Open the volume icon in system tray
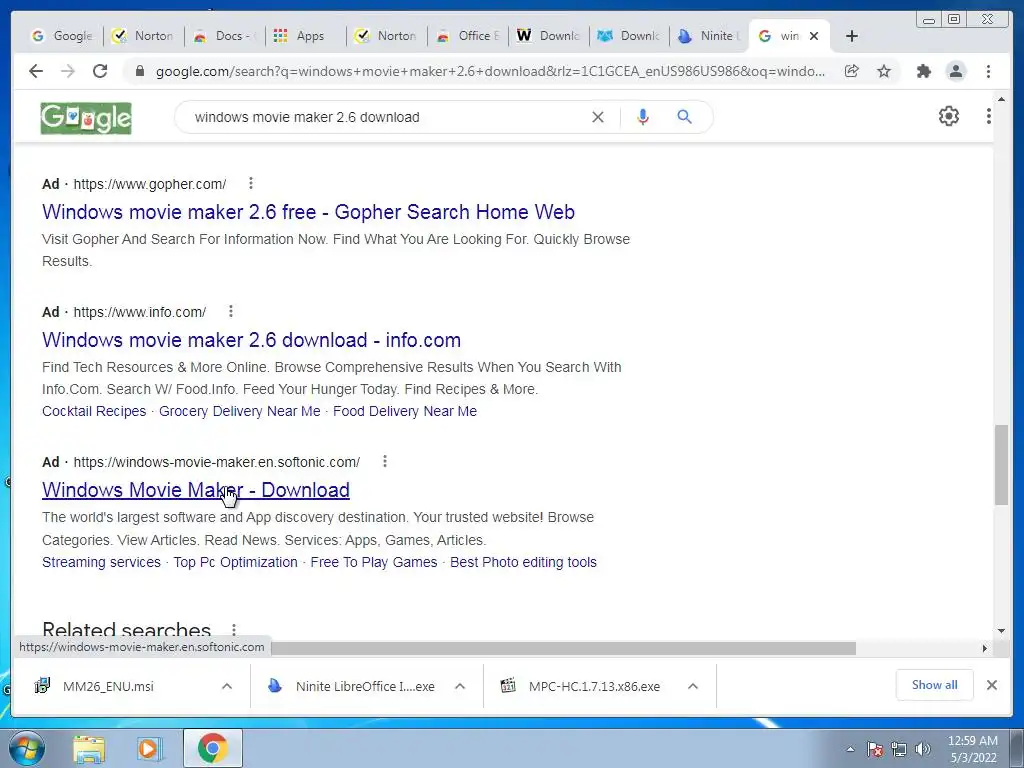 tap(922, 749)
